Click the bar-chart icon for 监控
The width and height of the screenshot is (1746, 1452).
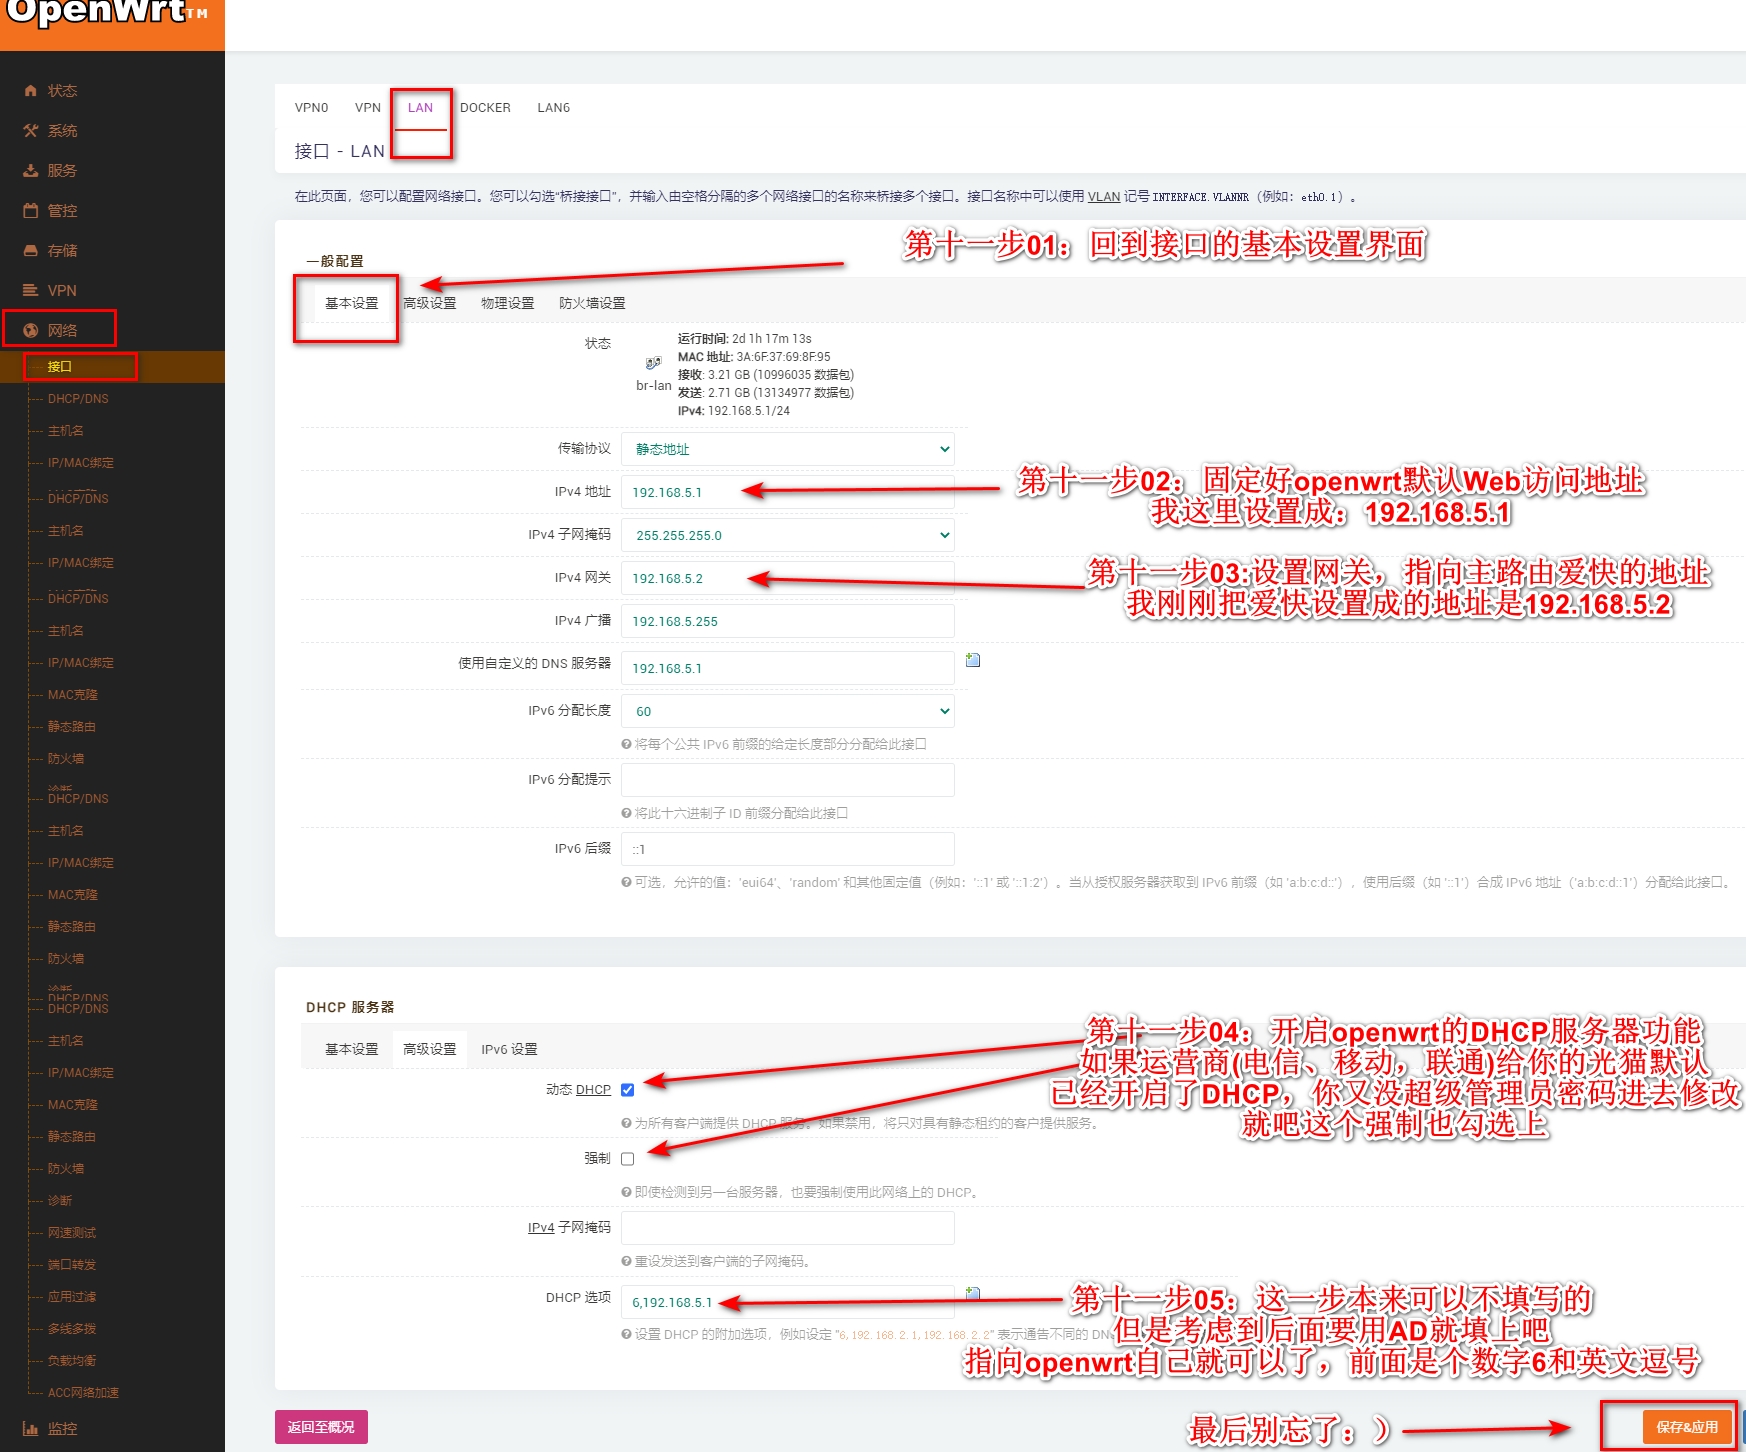[31, 1429]
